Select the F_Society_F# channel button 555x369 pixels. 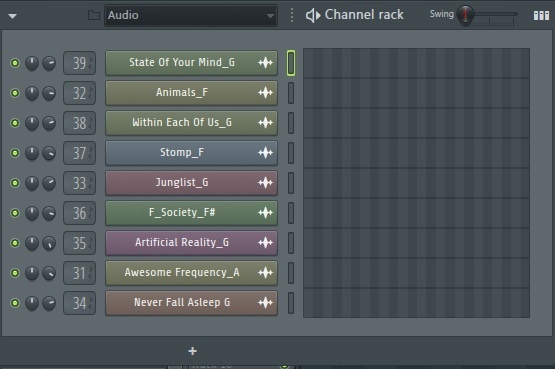point(191,213)
